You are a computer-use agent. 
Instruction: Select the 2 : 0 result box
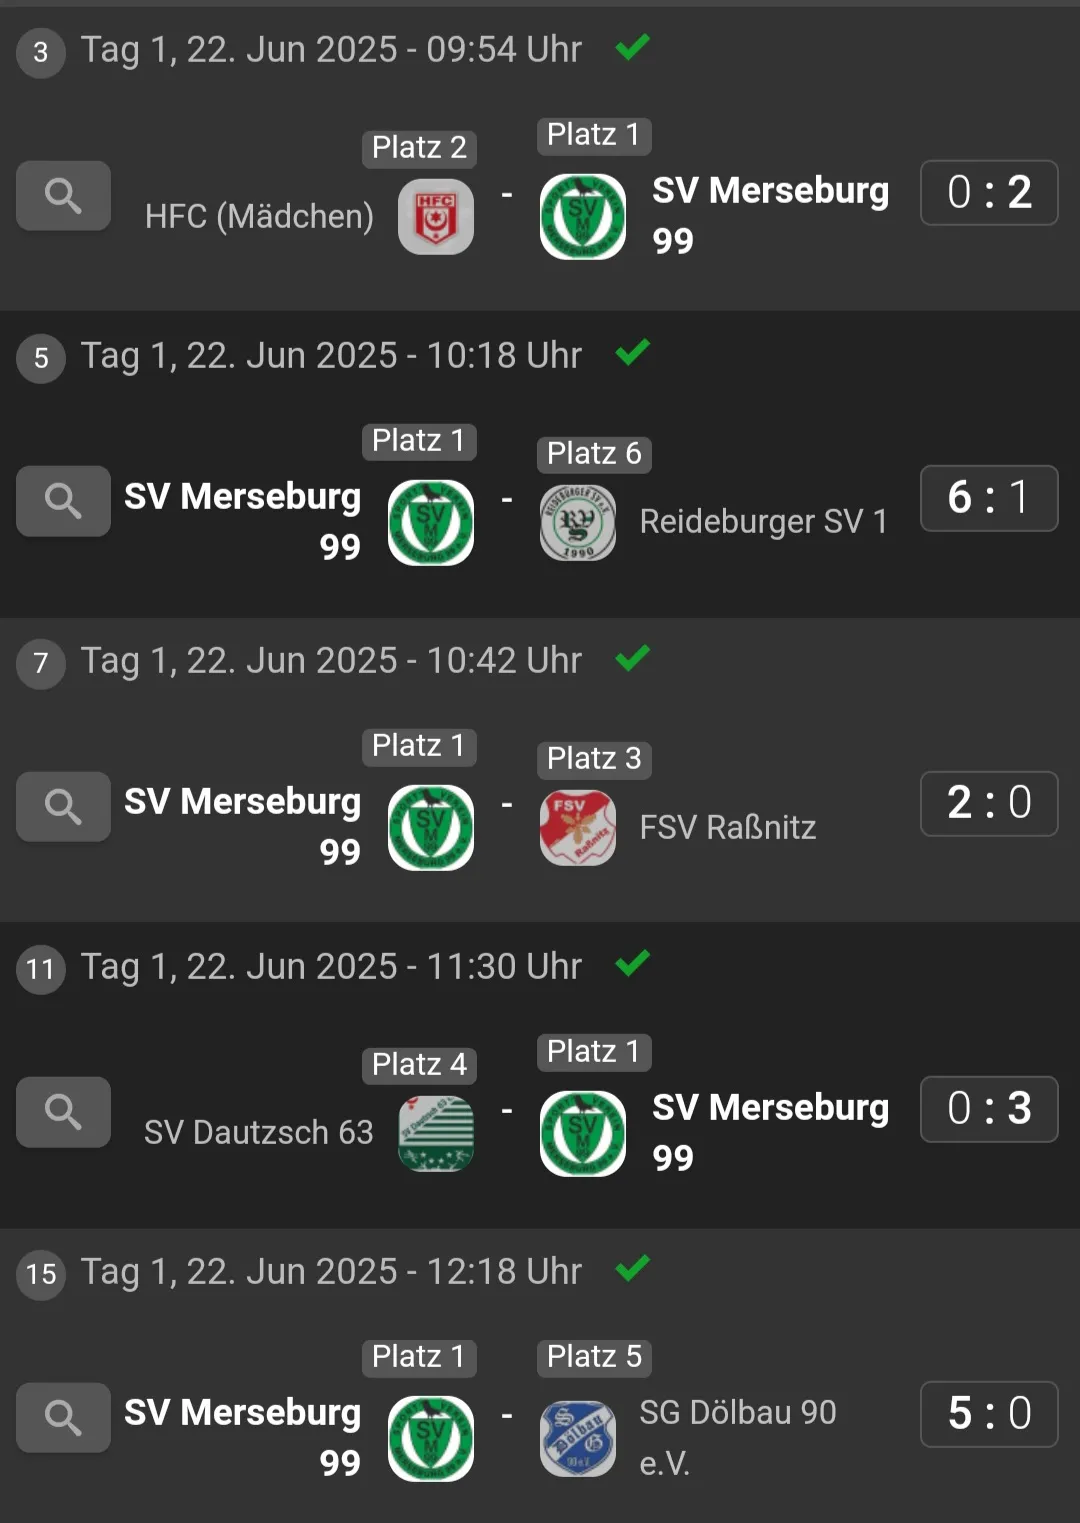[989, 803]
